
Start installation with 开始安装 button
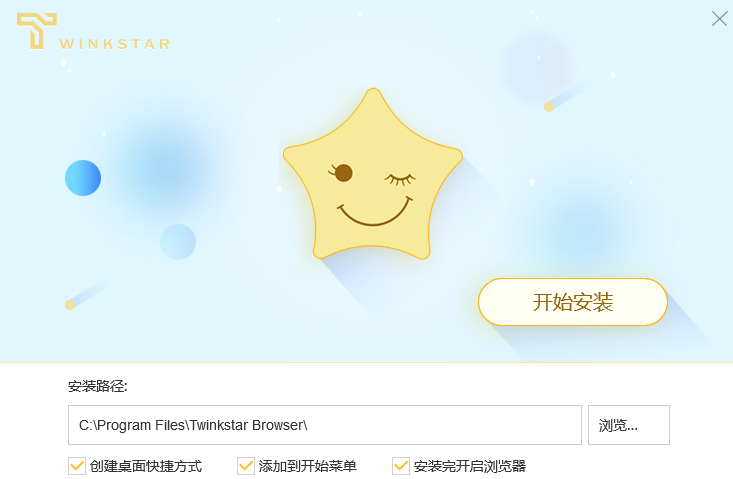coord(573,302)
